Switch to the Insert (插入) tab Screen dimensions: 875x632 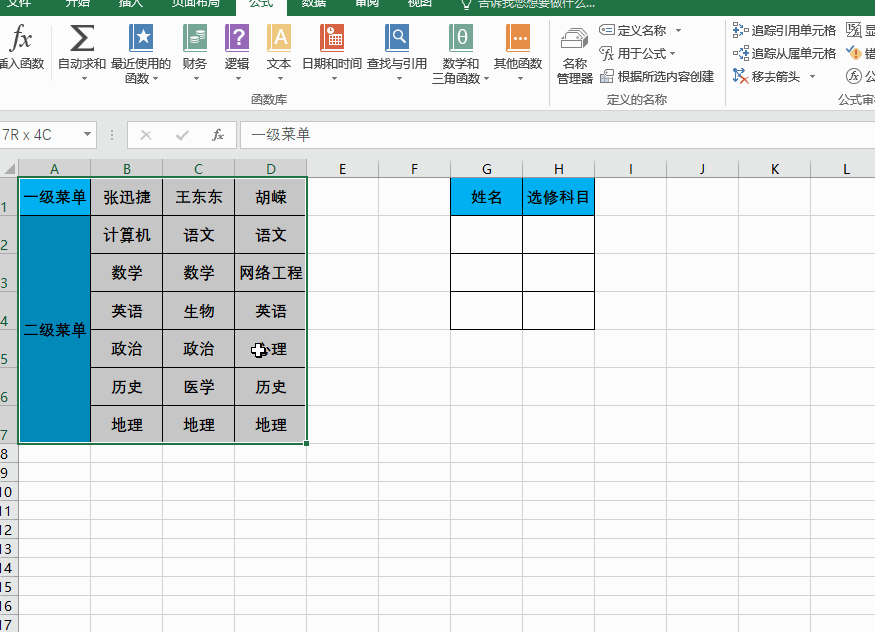point(131,4)
